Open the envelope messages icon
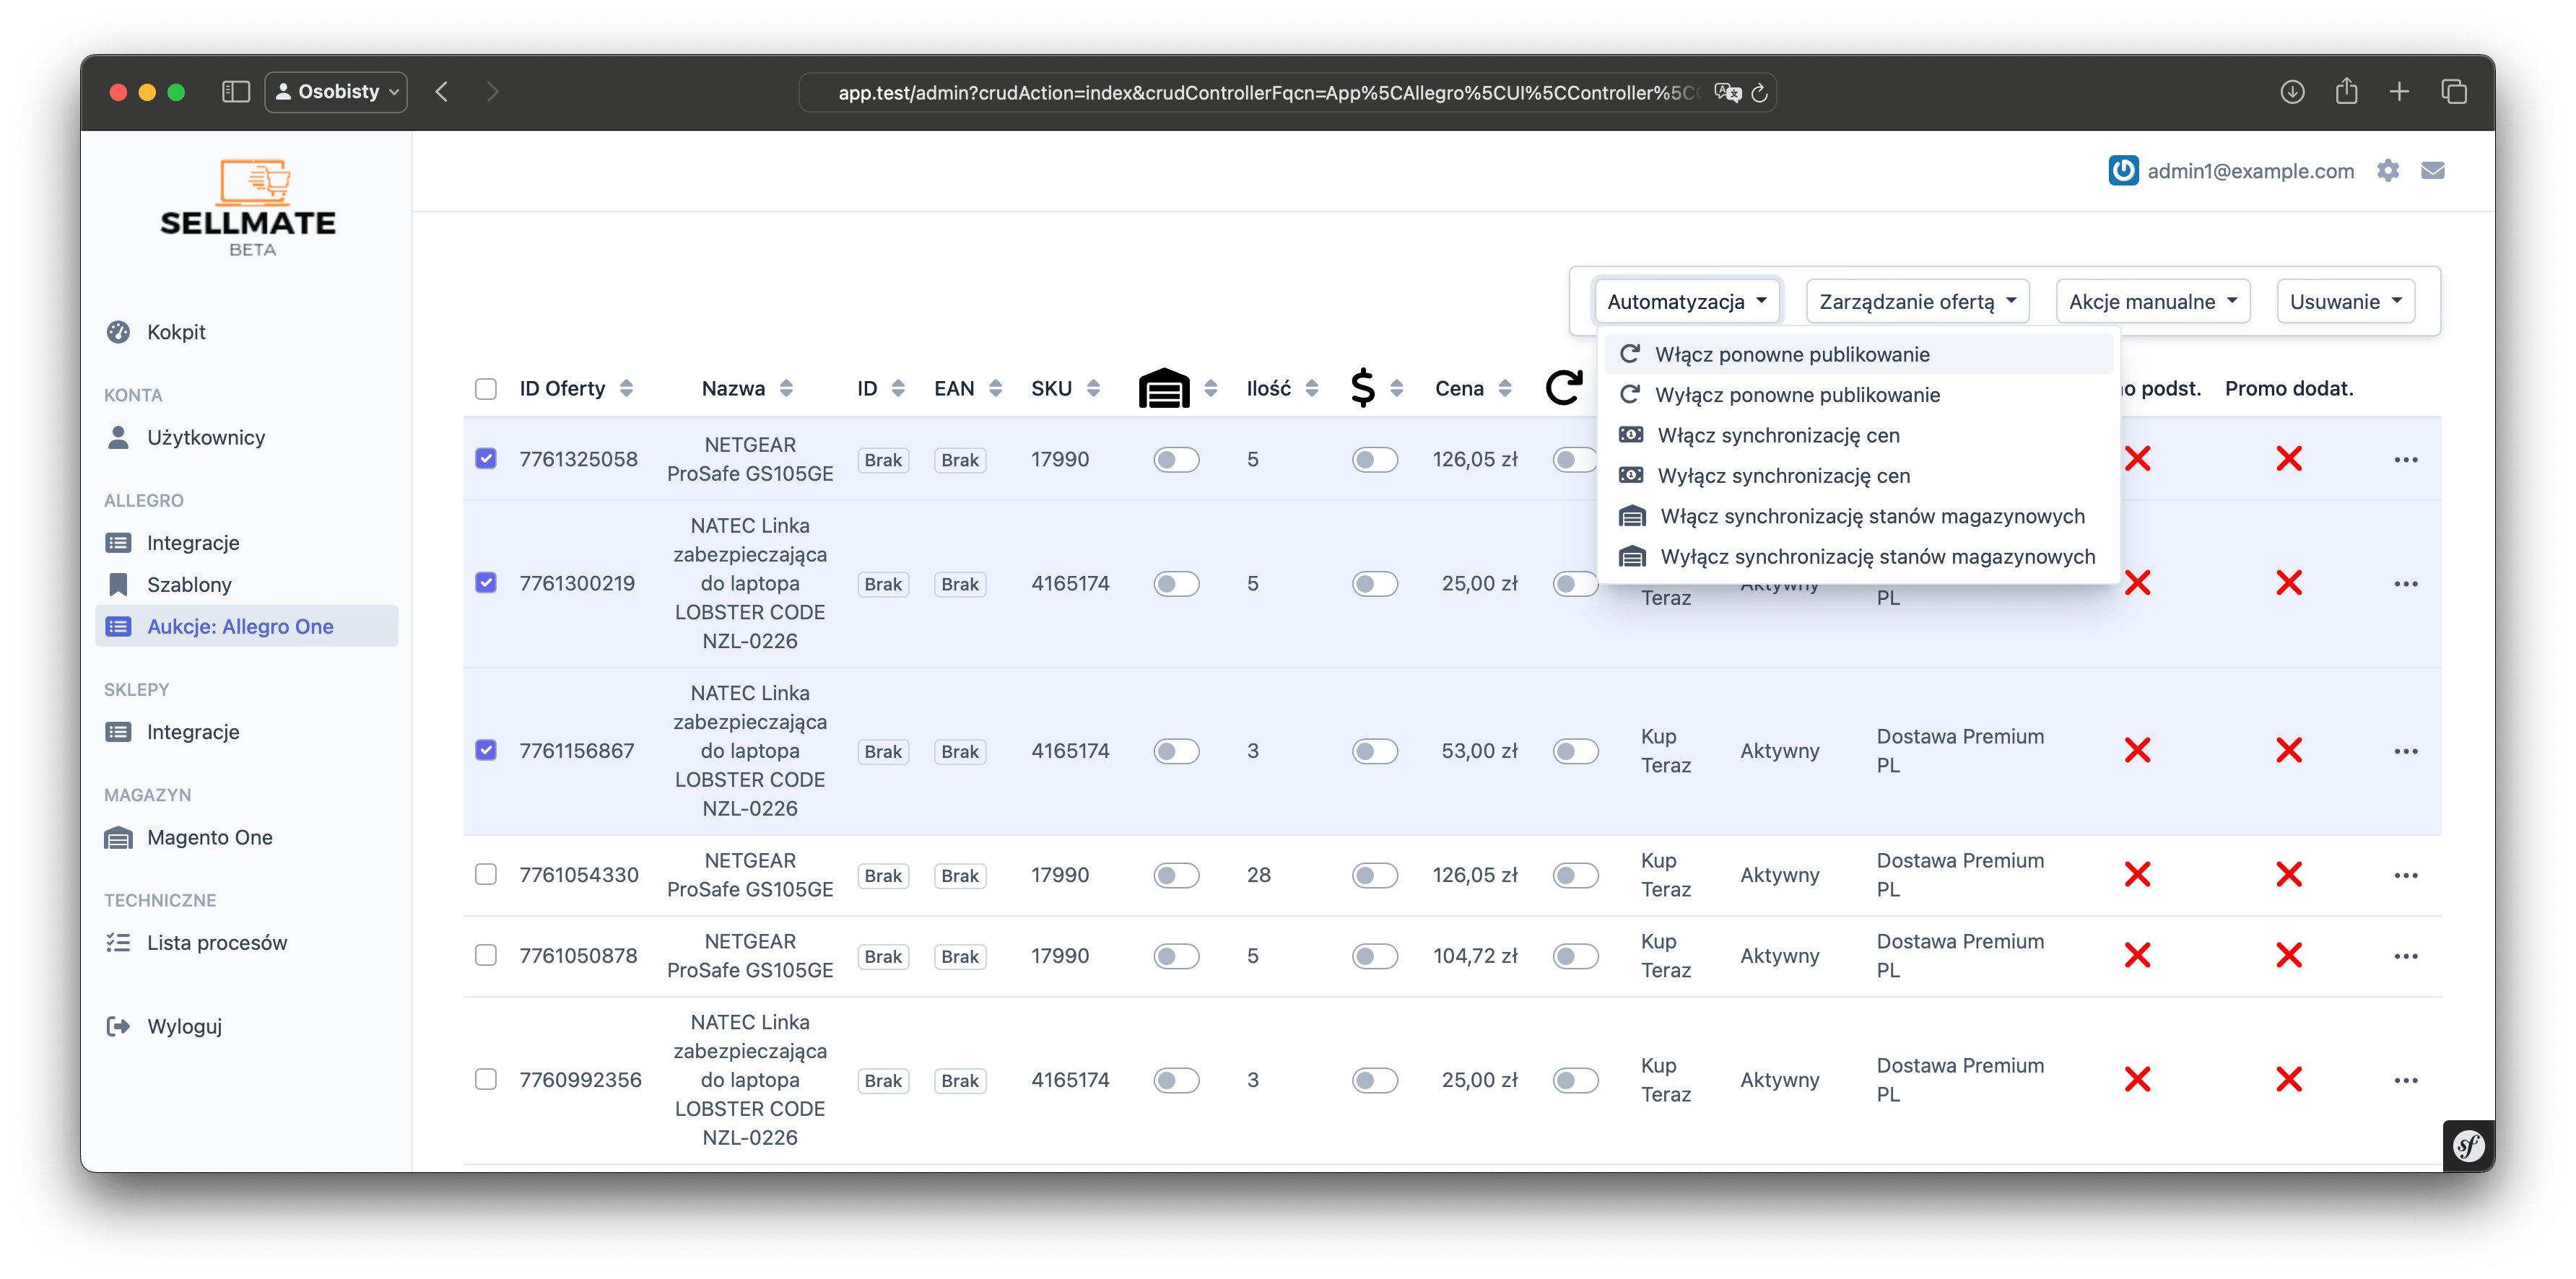2576x1279 pixels. click(2432, 170)
